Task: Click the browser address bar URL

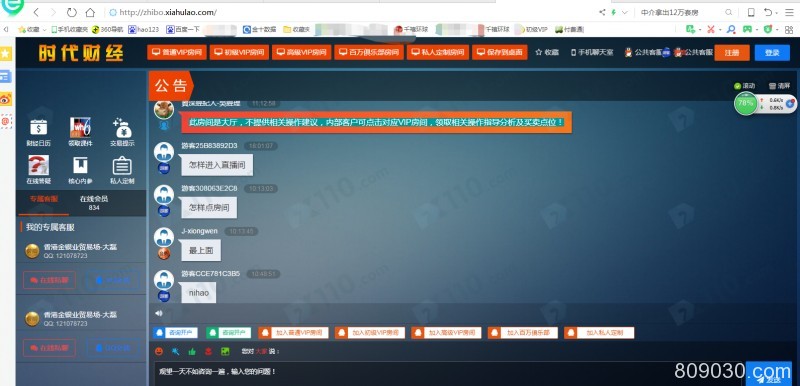Action: [168, 12]
